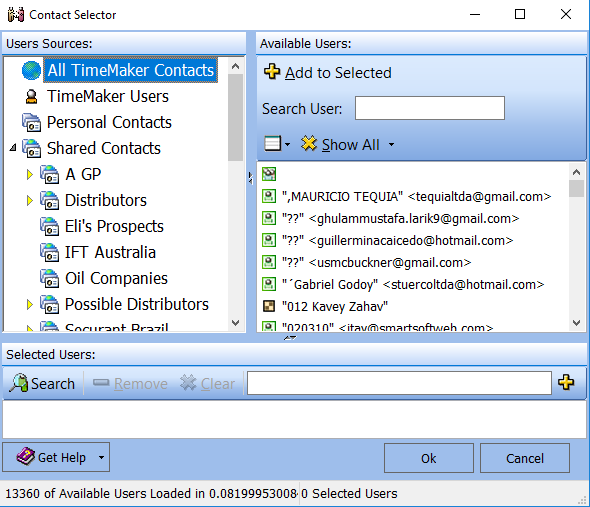Click the TimeMaker Users person icon
This screenshot has width=590, height=507.
[x=31, y=96]
